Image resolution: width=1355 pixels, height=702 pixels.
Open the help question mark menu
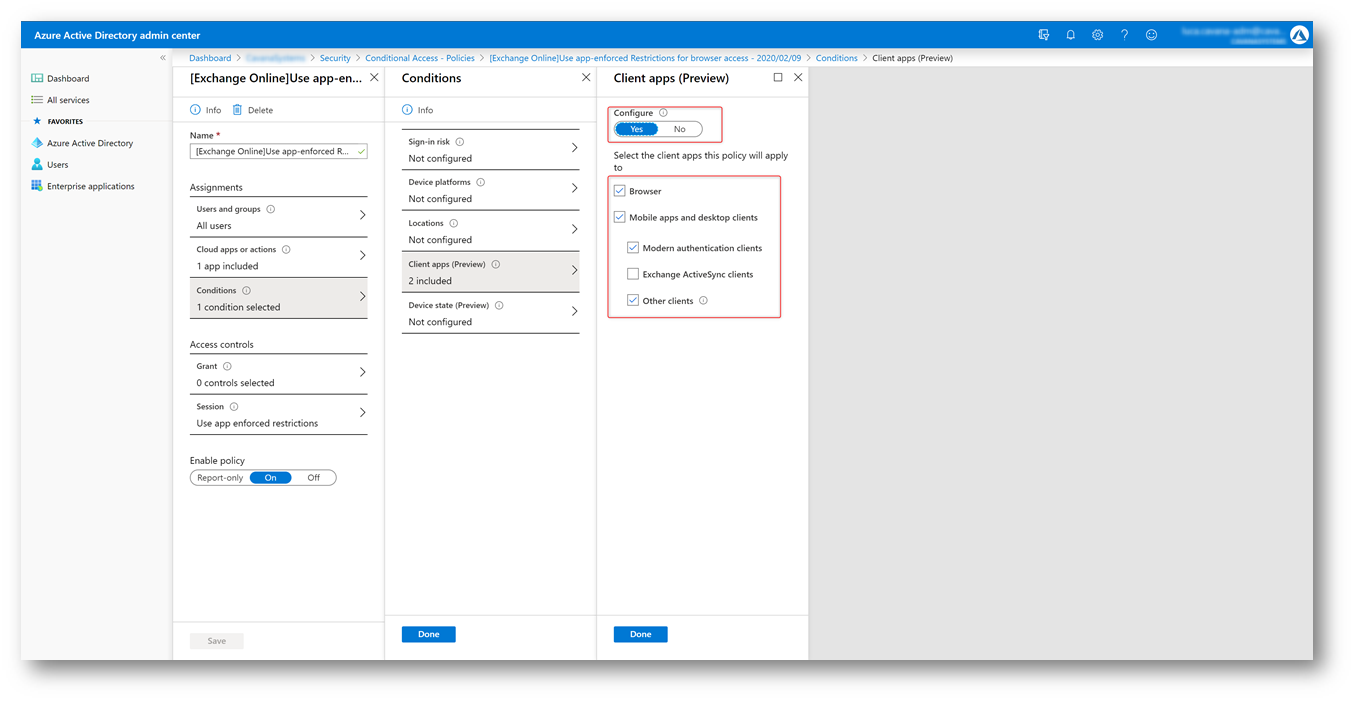[x=1125, y=34]
